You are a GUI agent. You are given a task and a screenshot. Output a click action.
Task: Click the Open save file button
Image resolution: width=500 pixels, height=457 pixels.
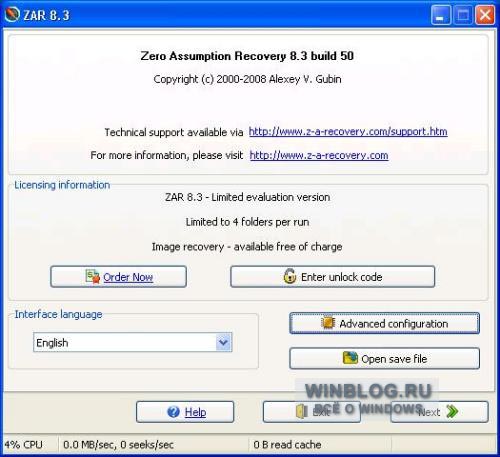pos(384,359)
